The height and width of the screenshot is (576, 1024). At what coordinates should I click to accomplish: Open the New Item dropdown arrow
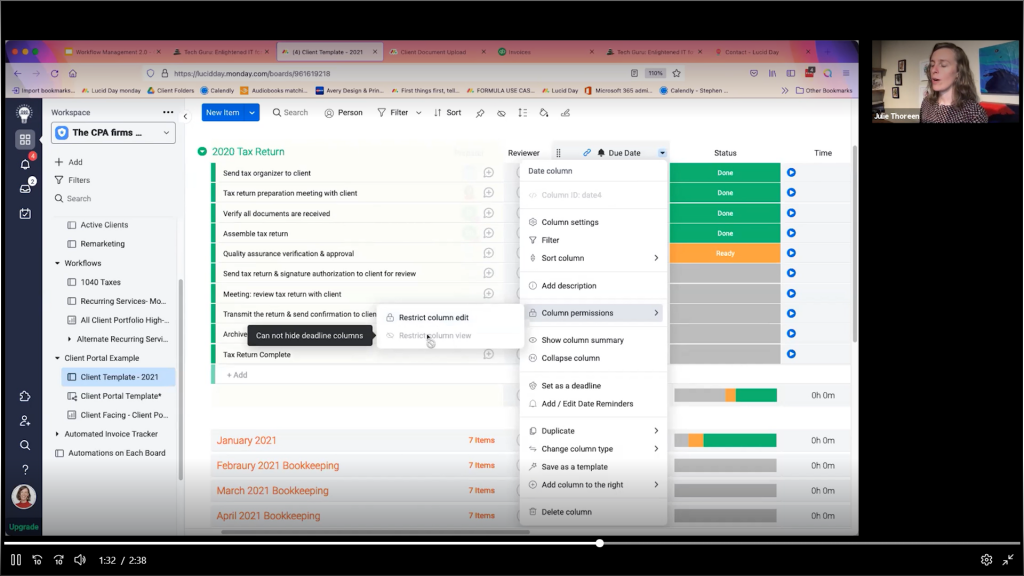251,112
